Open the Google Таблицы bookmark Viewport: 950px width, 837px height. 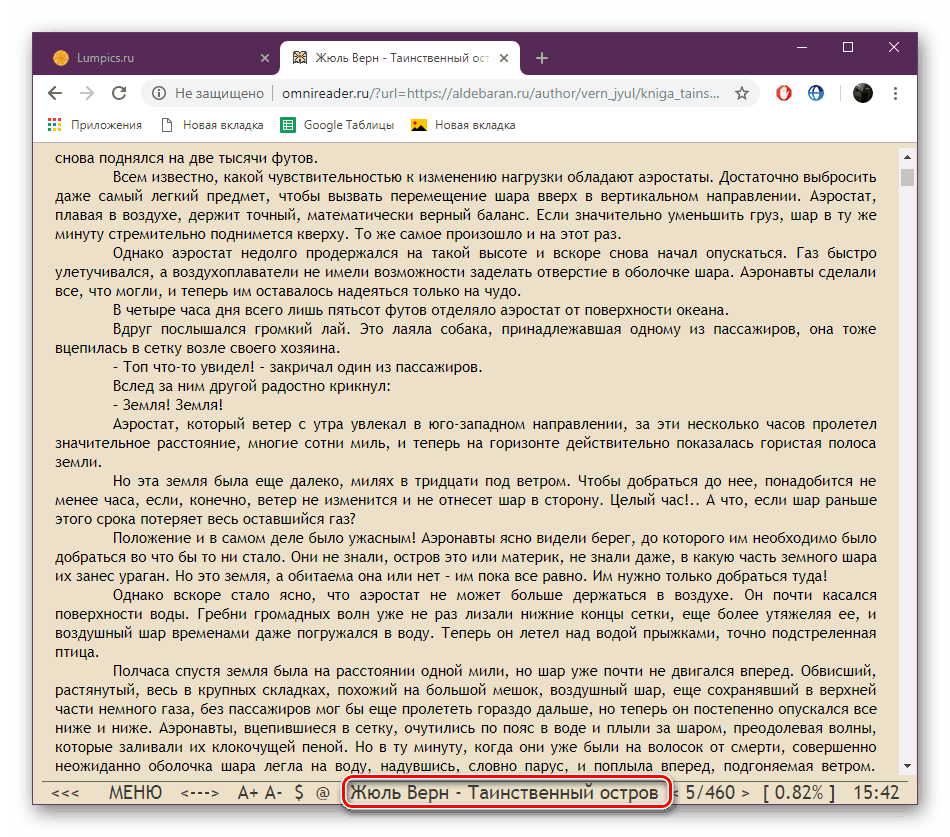tap(337, 125)
